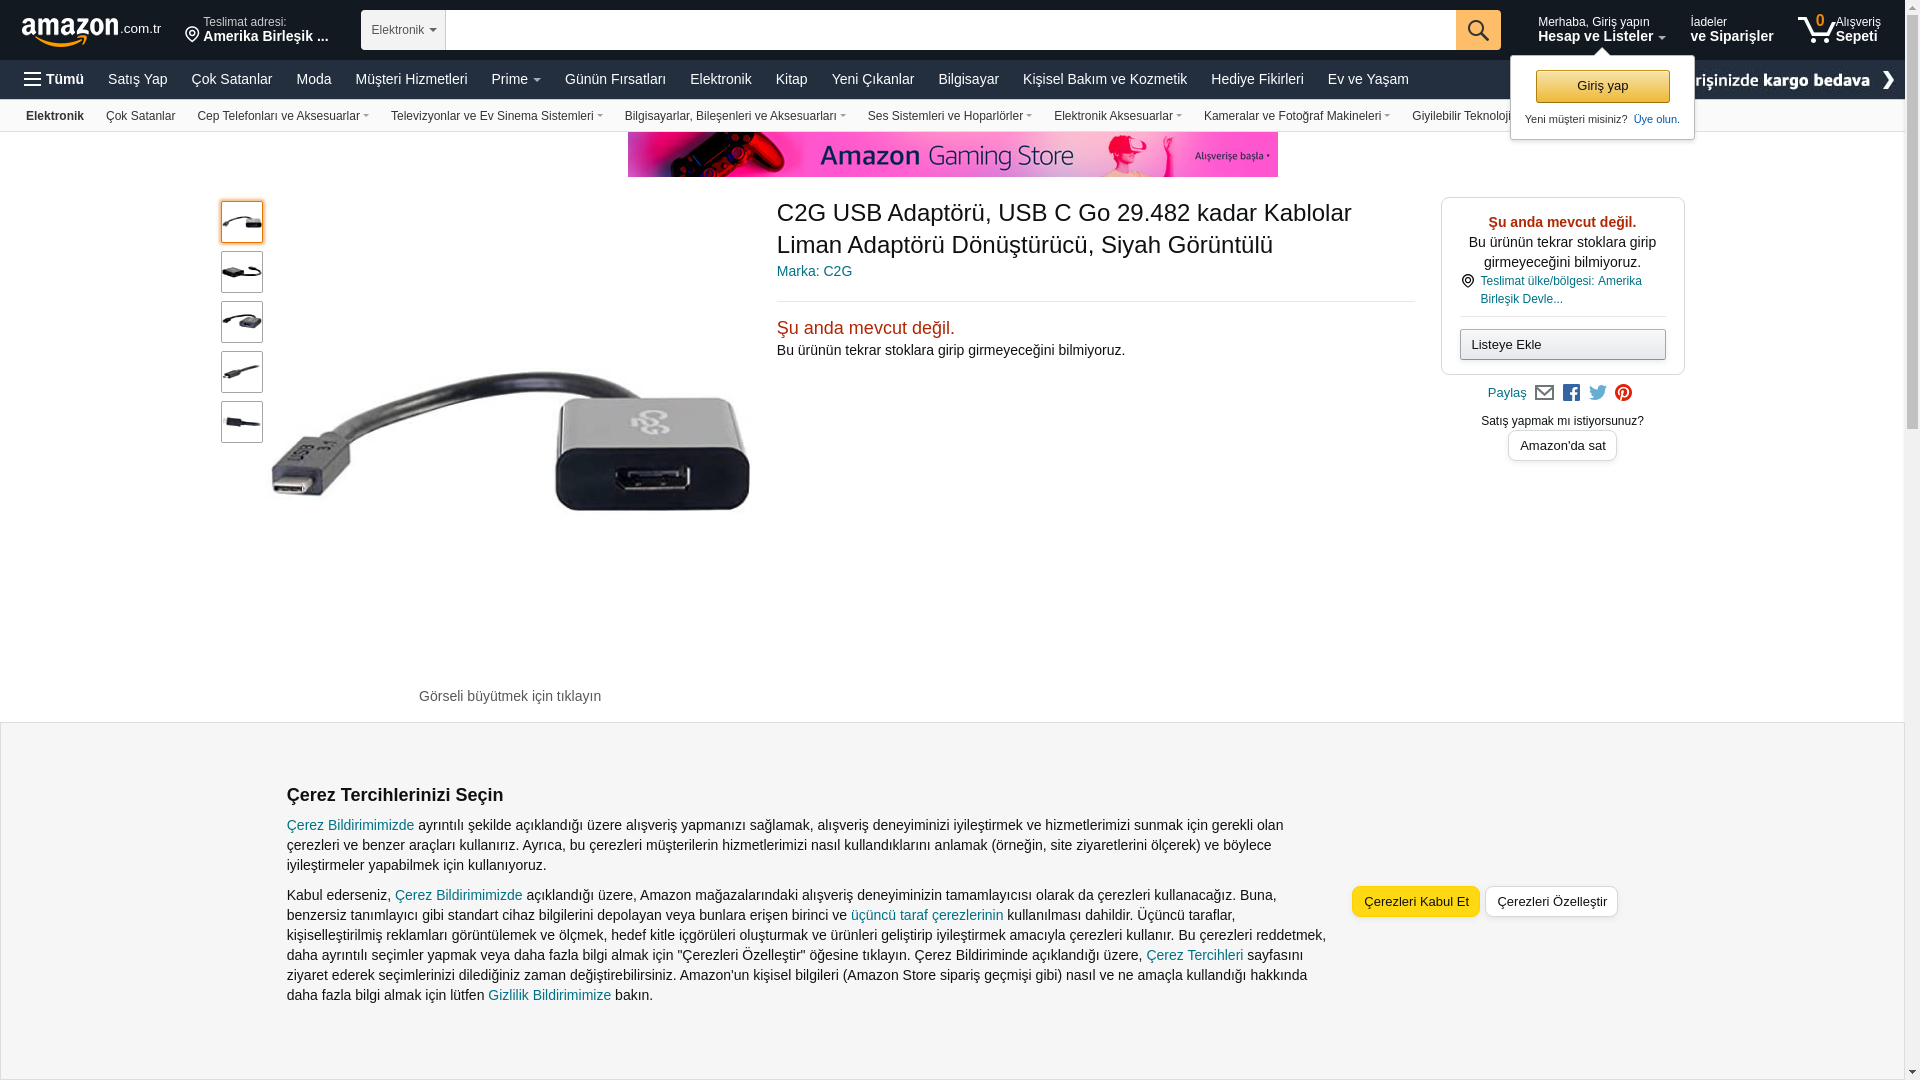This screenshot has height=1080, width=1920.
Task: Share product on Pinterest icon
Action: pyautogui.click(x=1623, y=393)
